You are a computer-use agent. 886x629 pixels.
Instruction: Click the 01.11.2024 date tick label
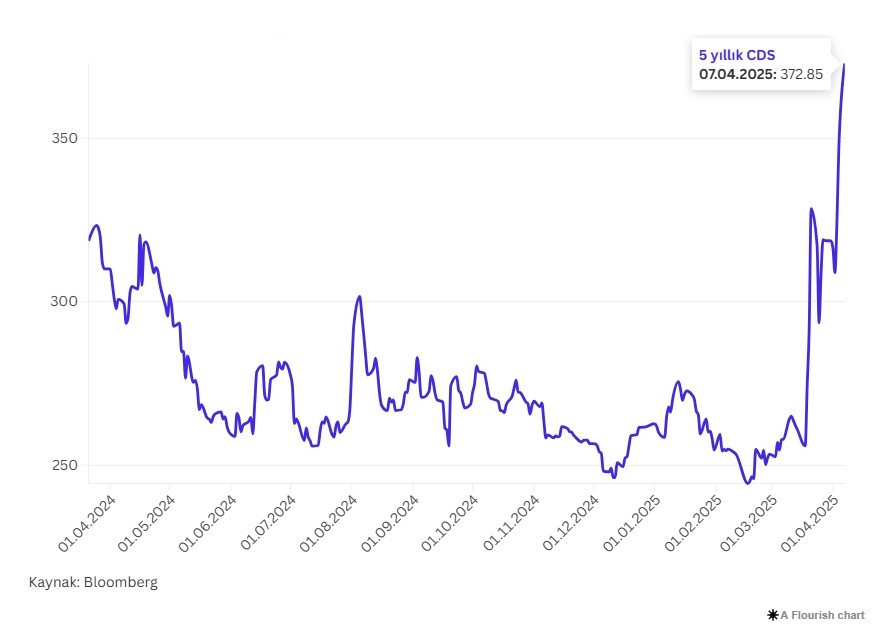click(512, 521)
